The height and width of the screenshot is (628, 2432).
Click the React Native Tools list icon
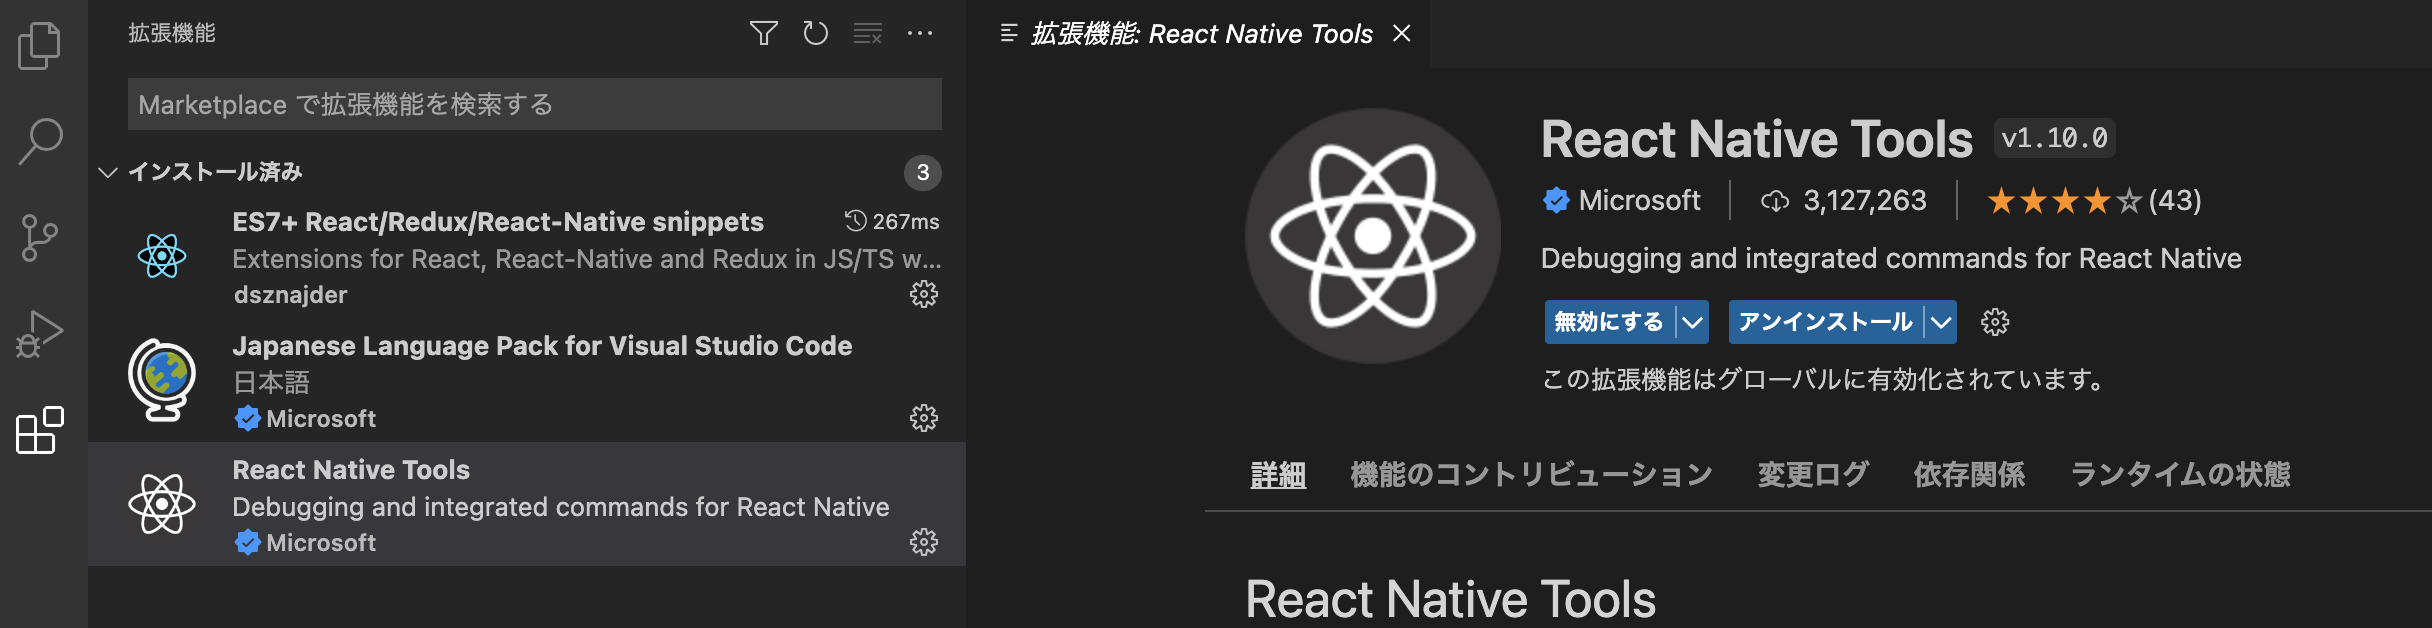pyautogui.click(x=162, y=504)
